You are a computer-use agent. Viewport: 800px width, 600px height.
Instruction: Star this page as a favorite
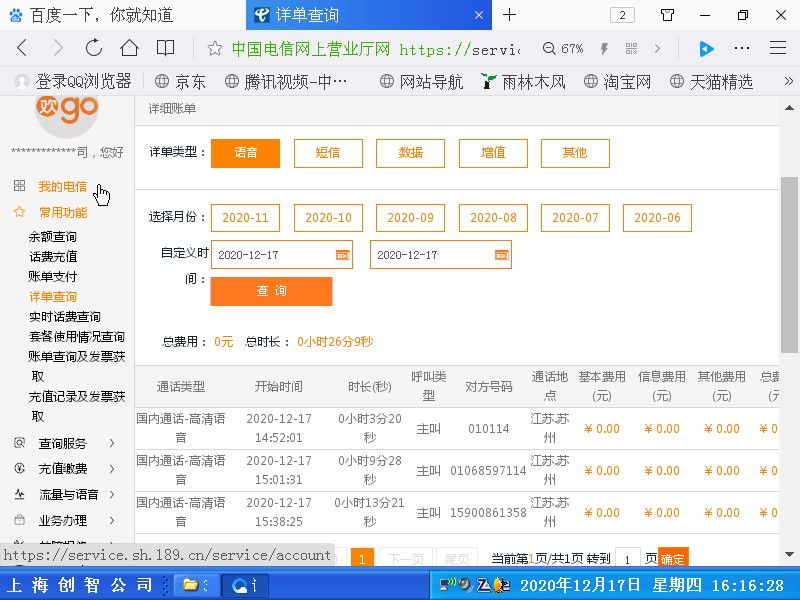[x=214, y=49]
